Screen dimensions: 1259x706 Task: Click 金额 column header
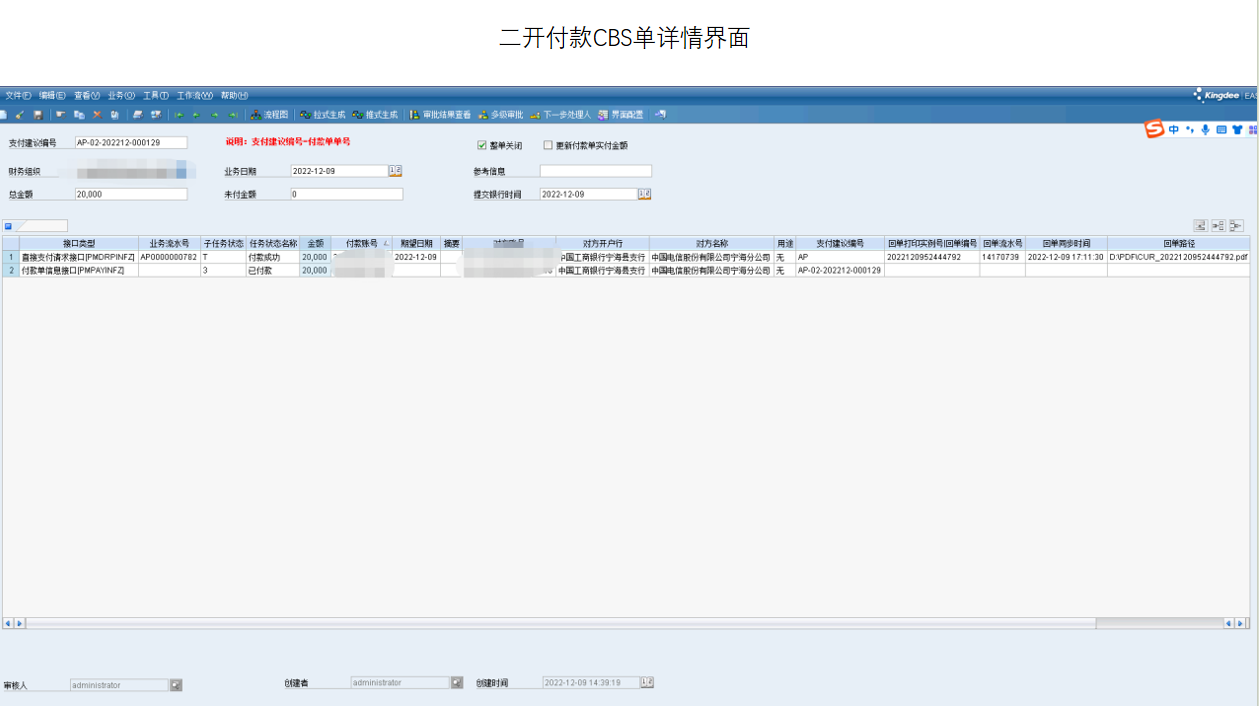(315, 243)
